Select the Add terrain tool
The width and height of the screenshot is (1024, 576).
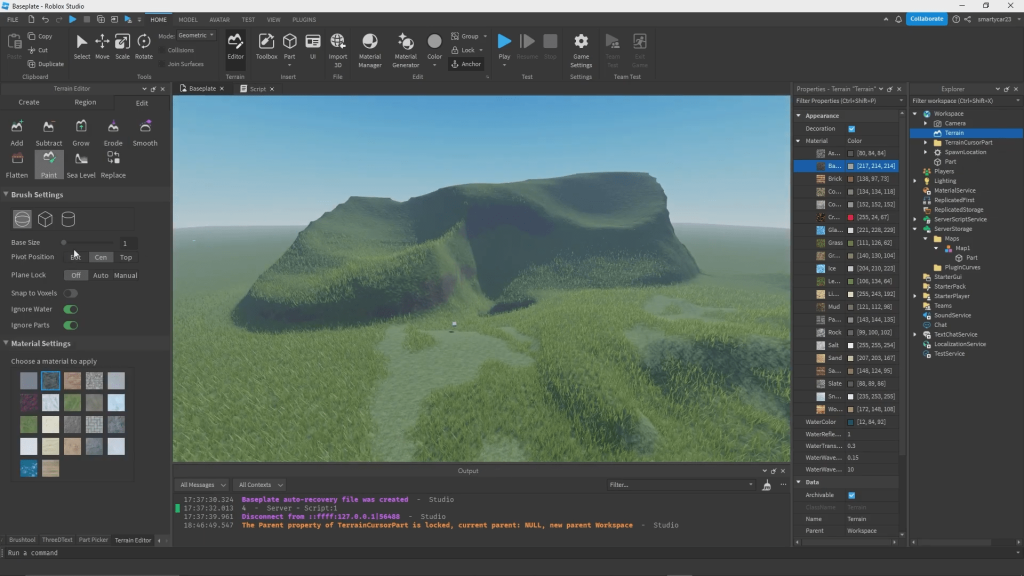(x=17, y=133)
